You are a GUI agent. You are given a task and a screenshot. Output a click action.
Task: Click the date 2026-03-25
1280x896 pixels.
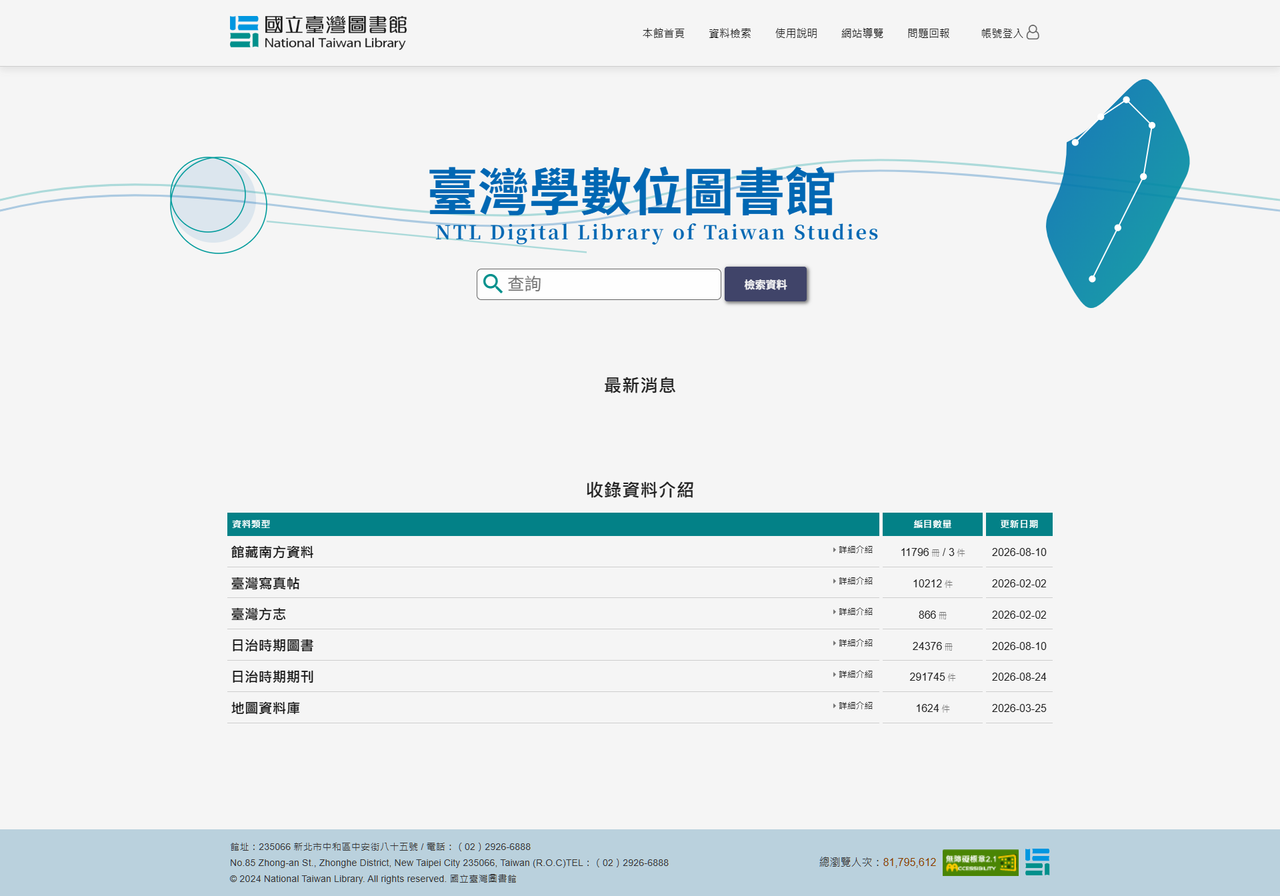click(1019, 708)
